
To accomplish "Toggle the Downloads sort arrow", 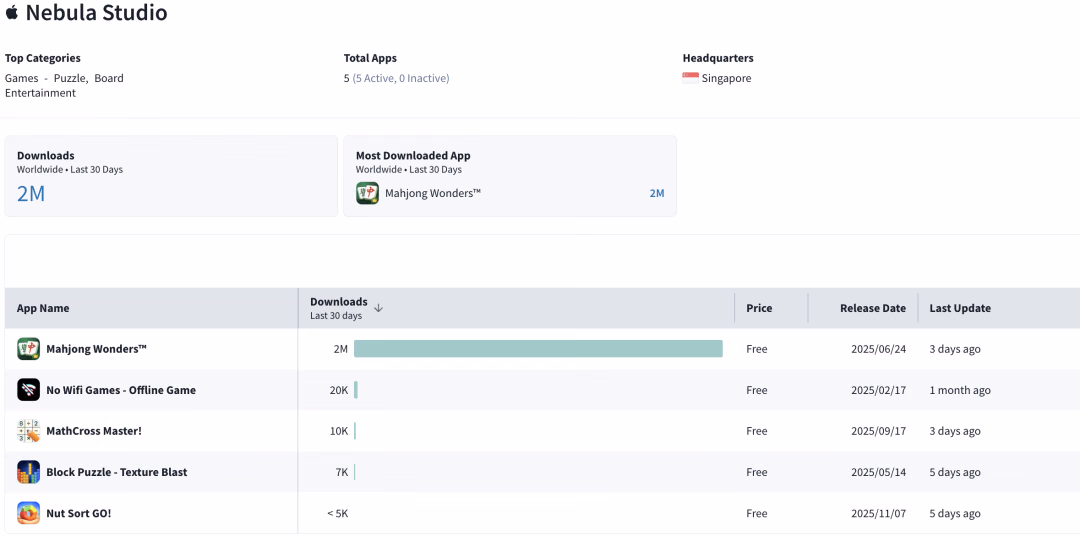I will pos(378,308).
